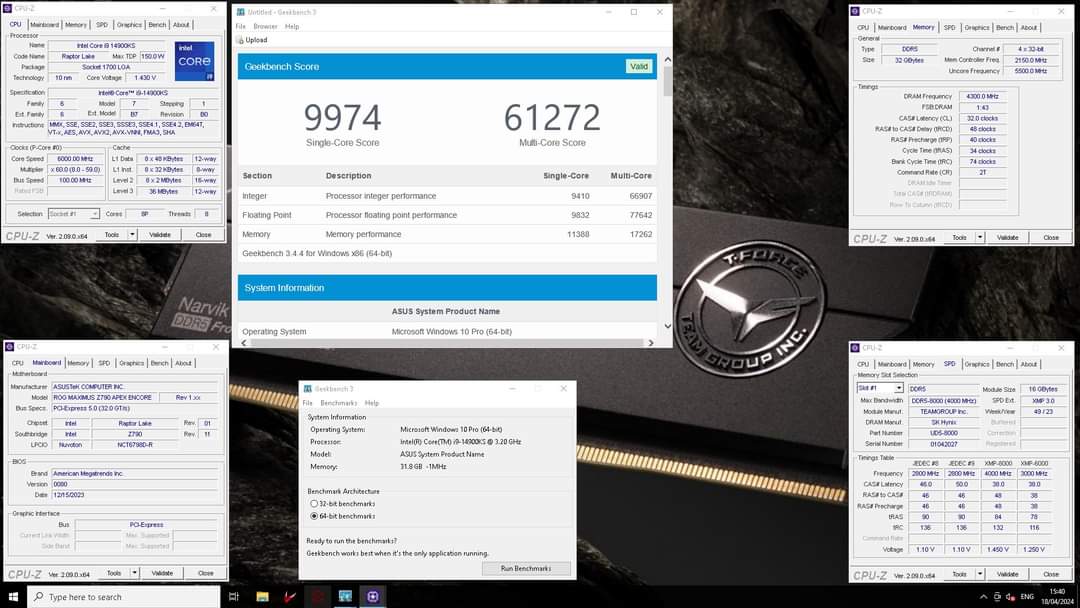The image size is (1080, 608).
Task: Click the CPU-Z icon in Mainboard window title bar
Action: 9,346
